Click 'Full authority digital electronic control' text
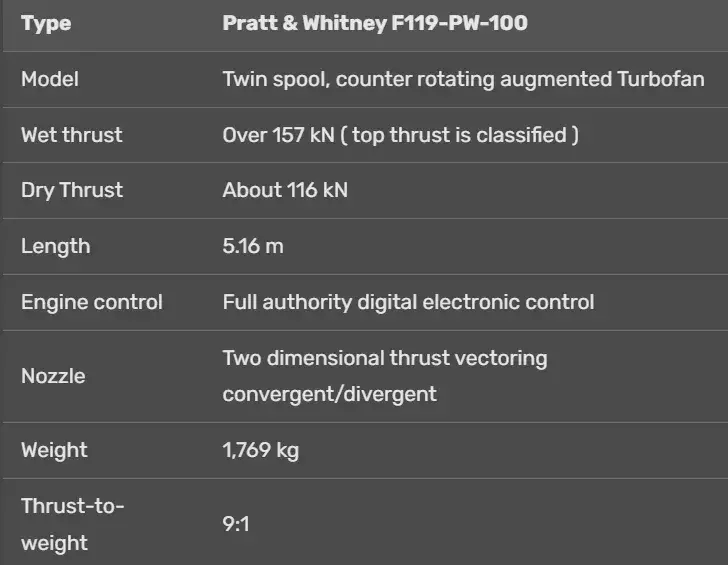The height and width of the screenshot is (565, 728). [408, 302]
